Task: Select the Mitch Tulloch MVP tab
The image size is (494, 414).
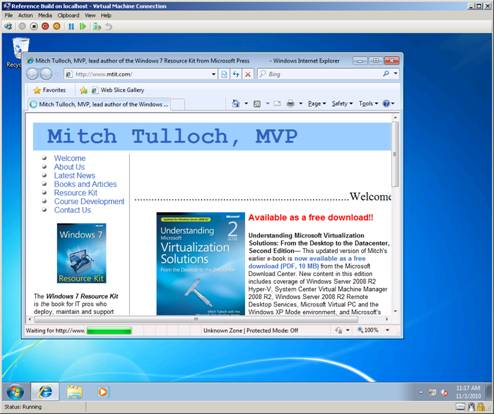Action: (99, 104)
